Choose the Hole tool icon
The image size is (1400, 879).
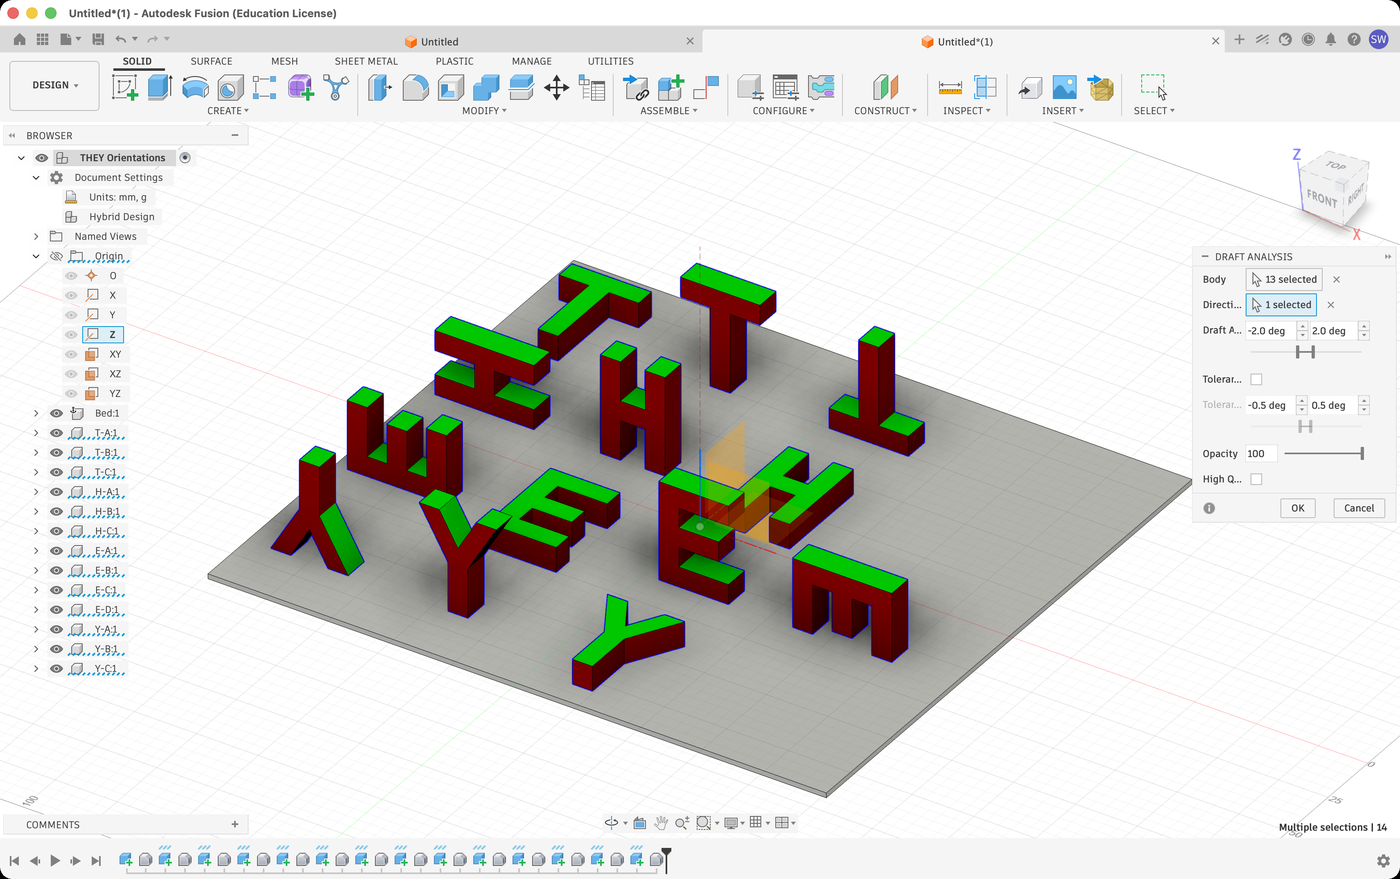[x=230, y=87]
